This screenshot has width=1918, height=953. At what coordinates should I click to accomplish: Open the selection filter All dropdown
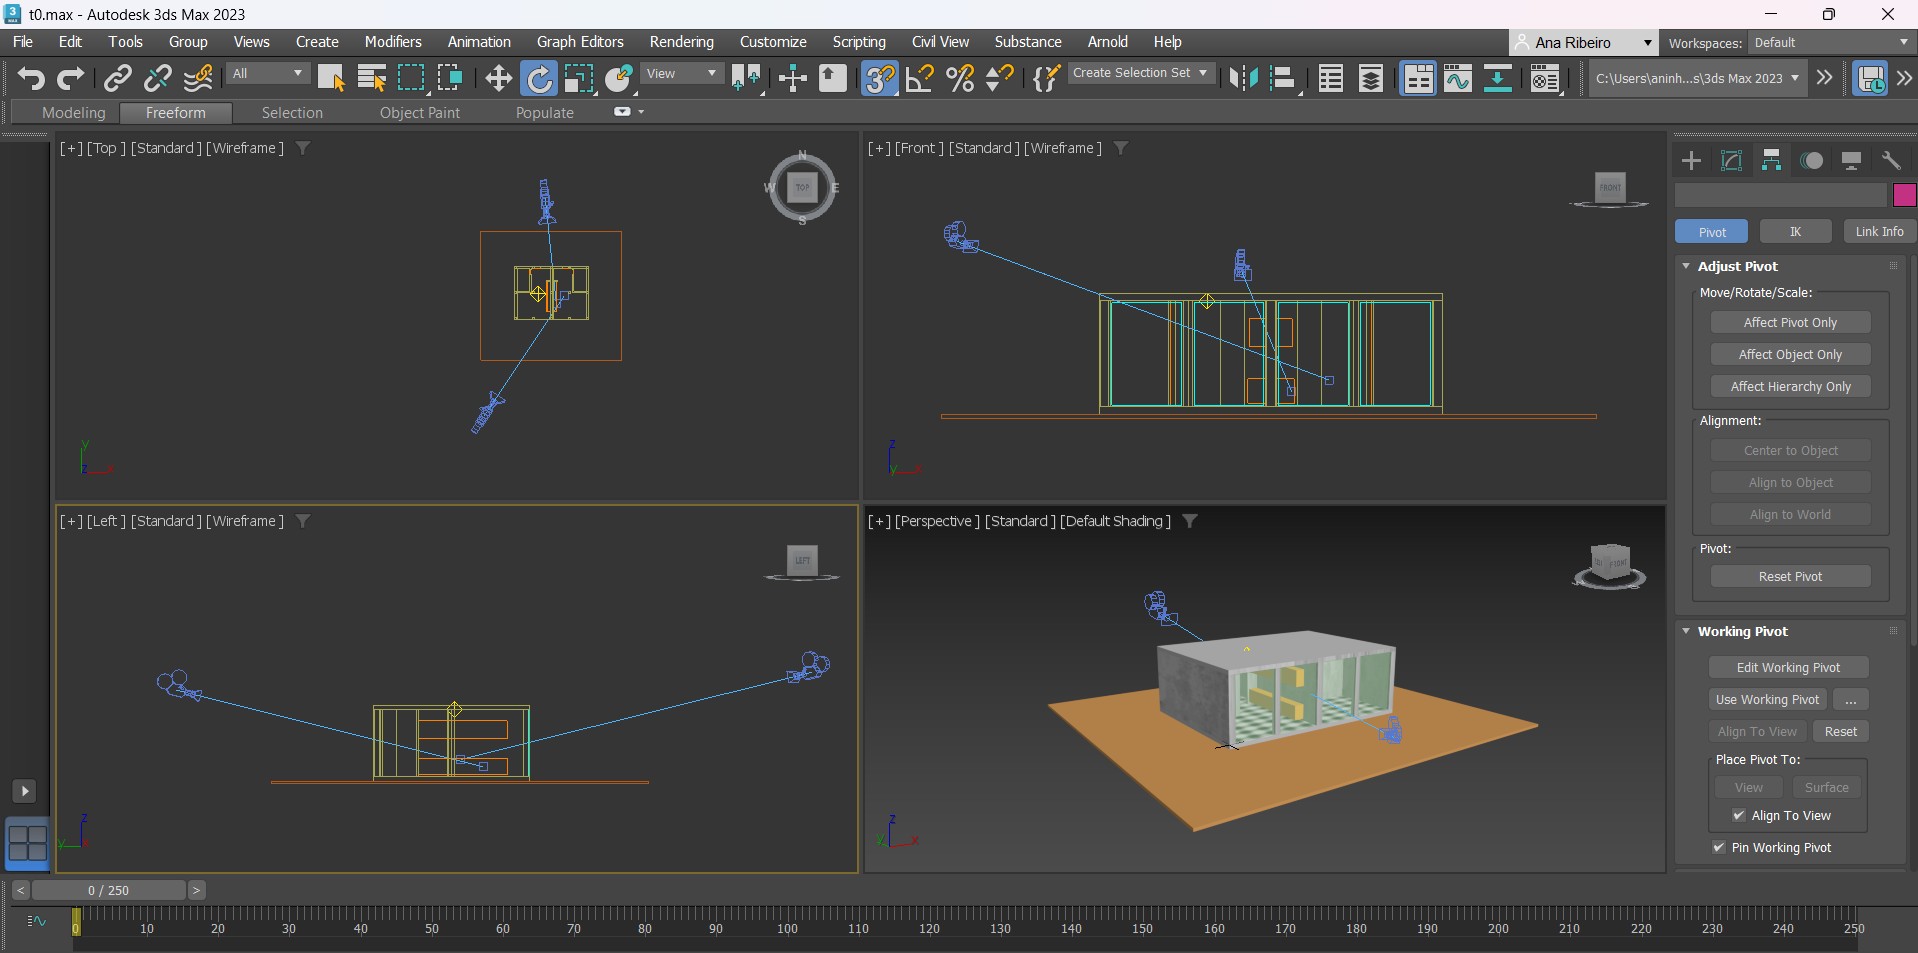tap(267, 74)
